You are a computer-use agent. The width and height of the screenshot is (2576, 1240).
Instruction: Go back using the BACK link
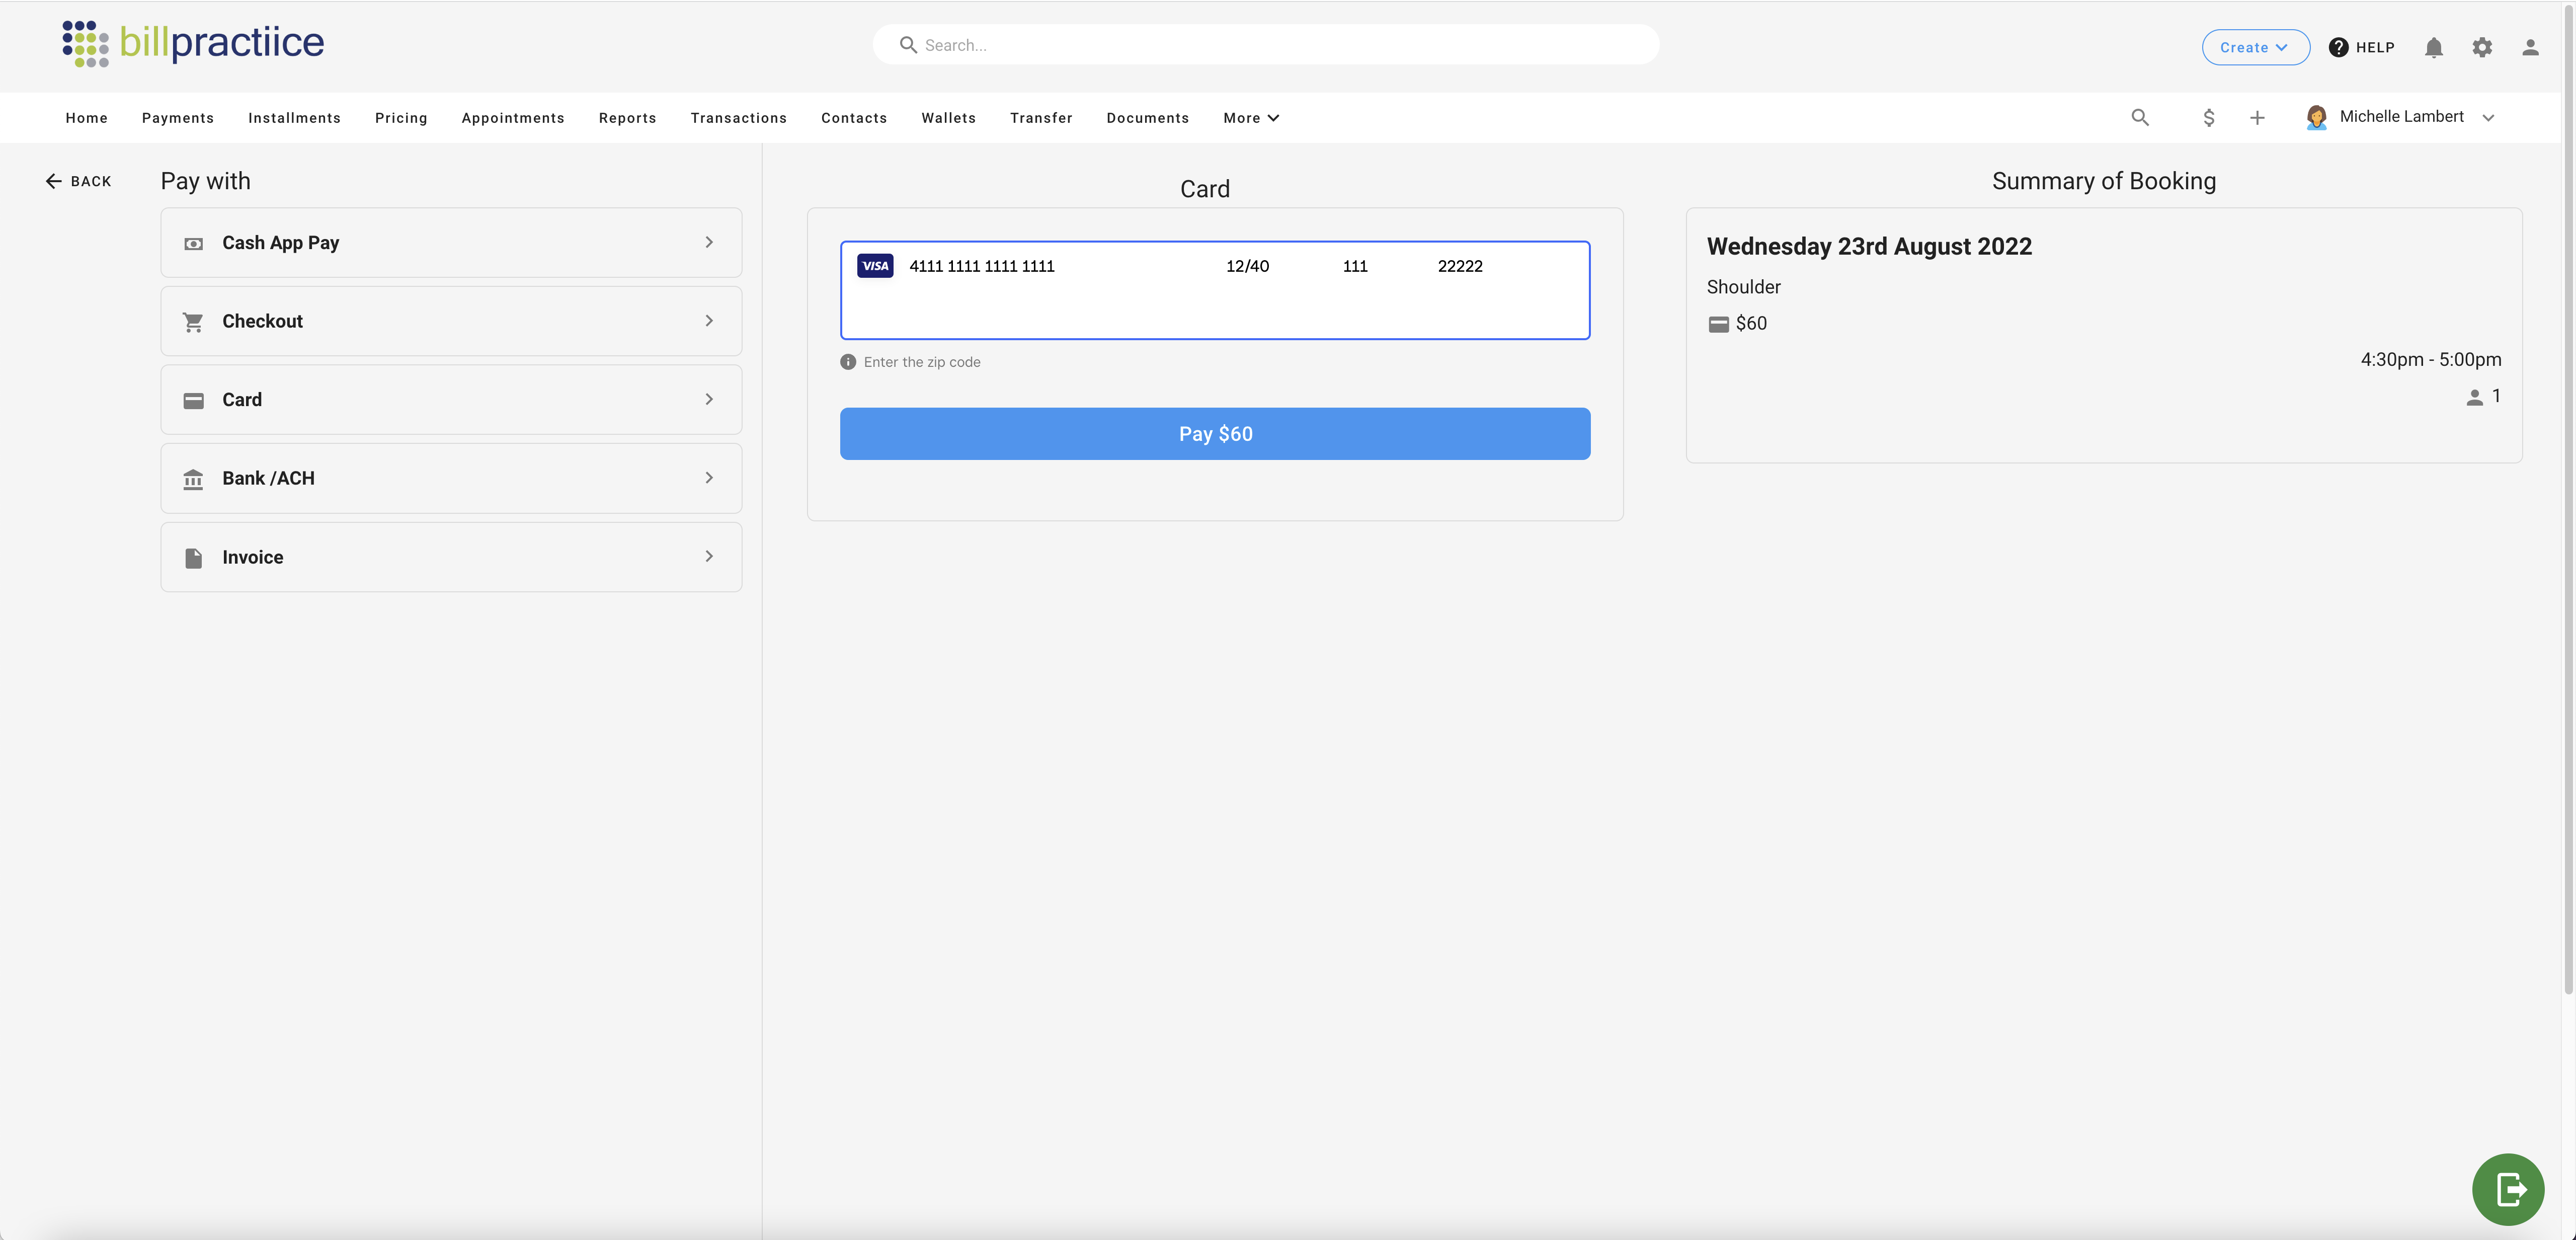[x=78, y=181]
